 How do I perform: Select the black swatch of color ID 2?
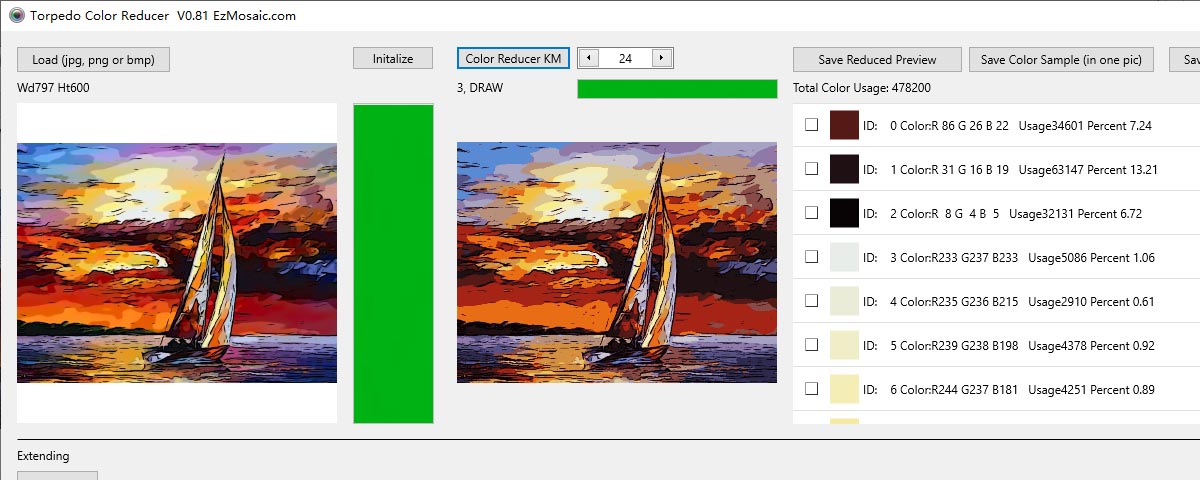pos(845,213)
